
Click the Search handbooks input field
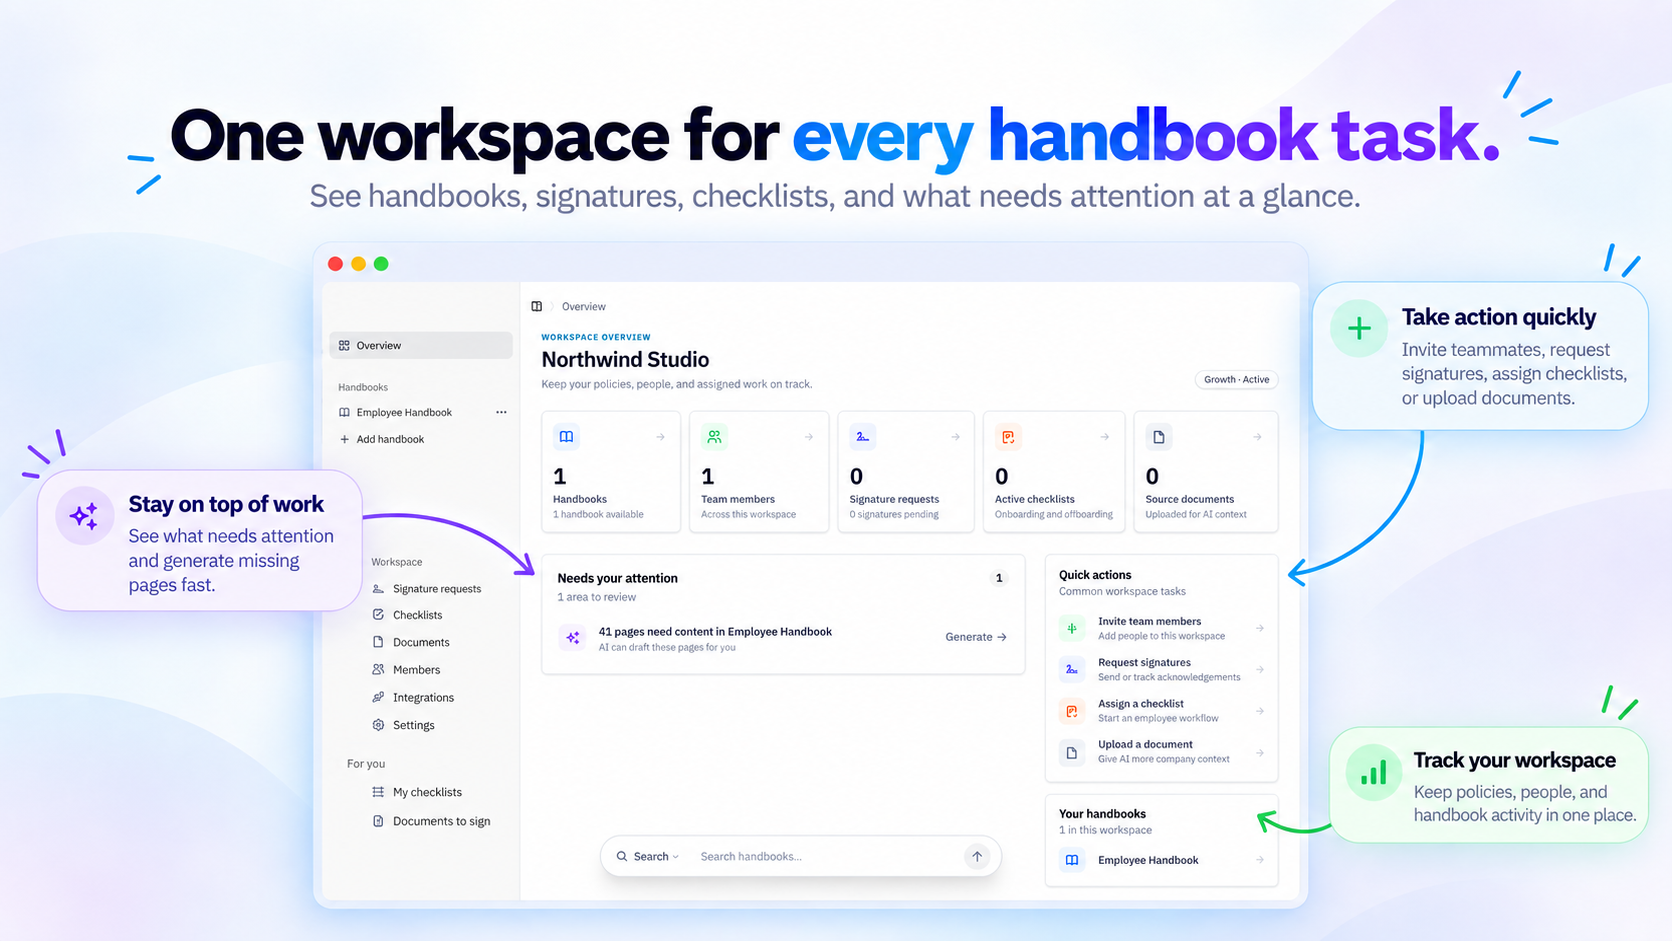(x=825, y=857)
